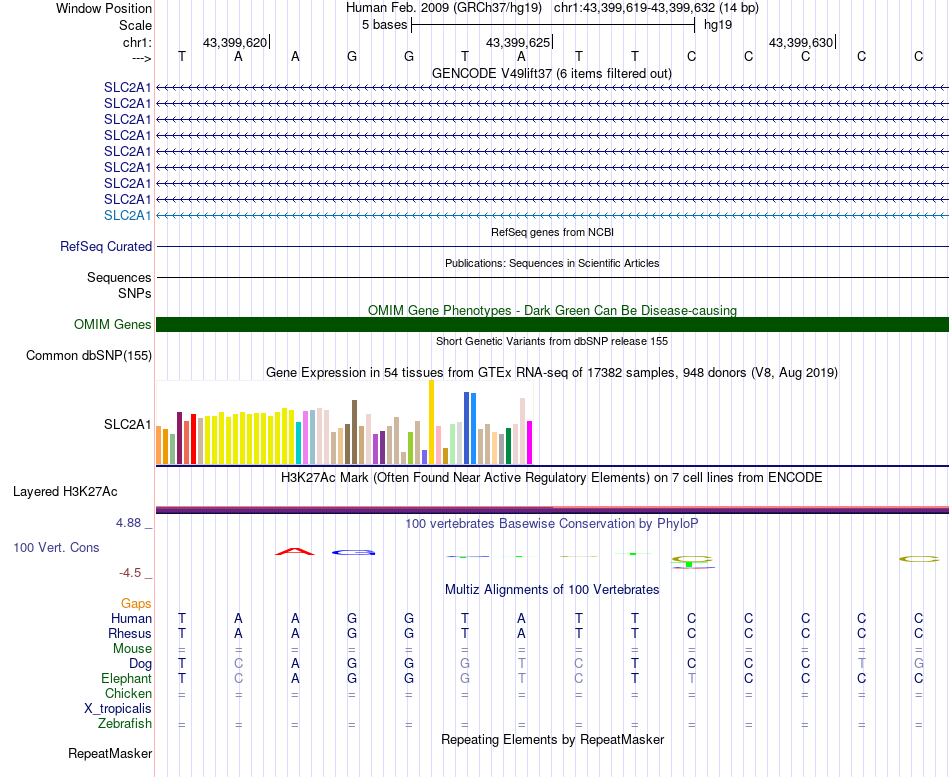Click the Zebrafish species label
Image resolution: width=950 pixels, height=777 pixels.
pos(125,723)
